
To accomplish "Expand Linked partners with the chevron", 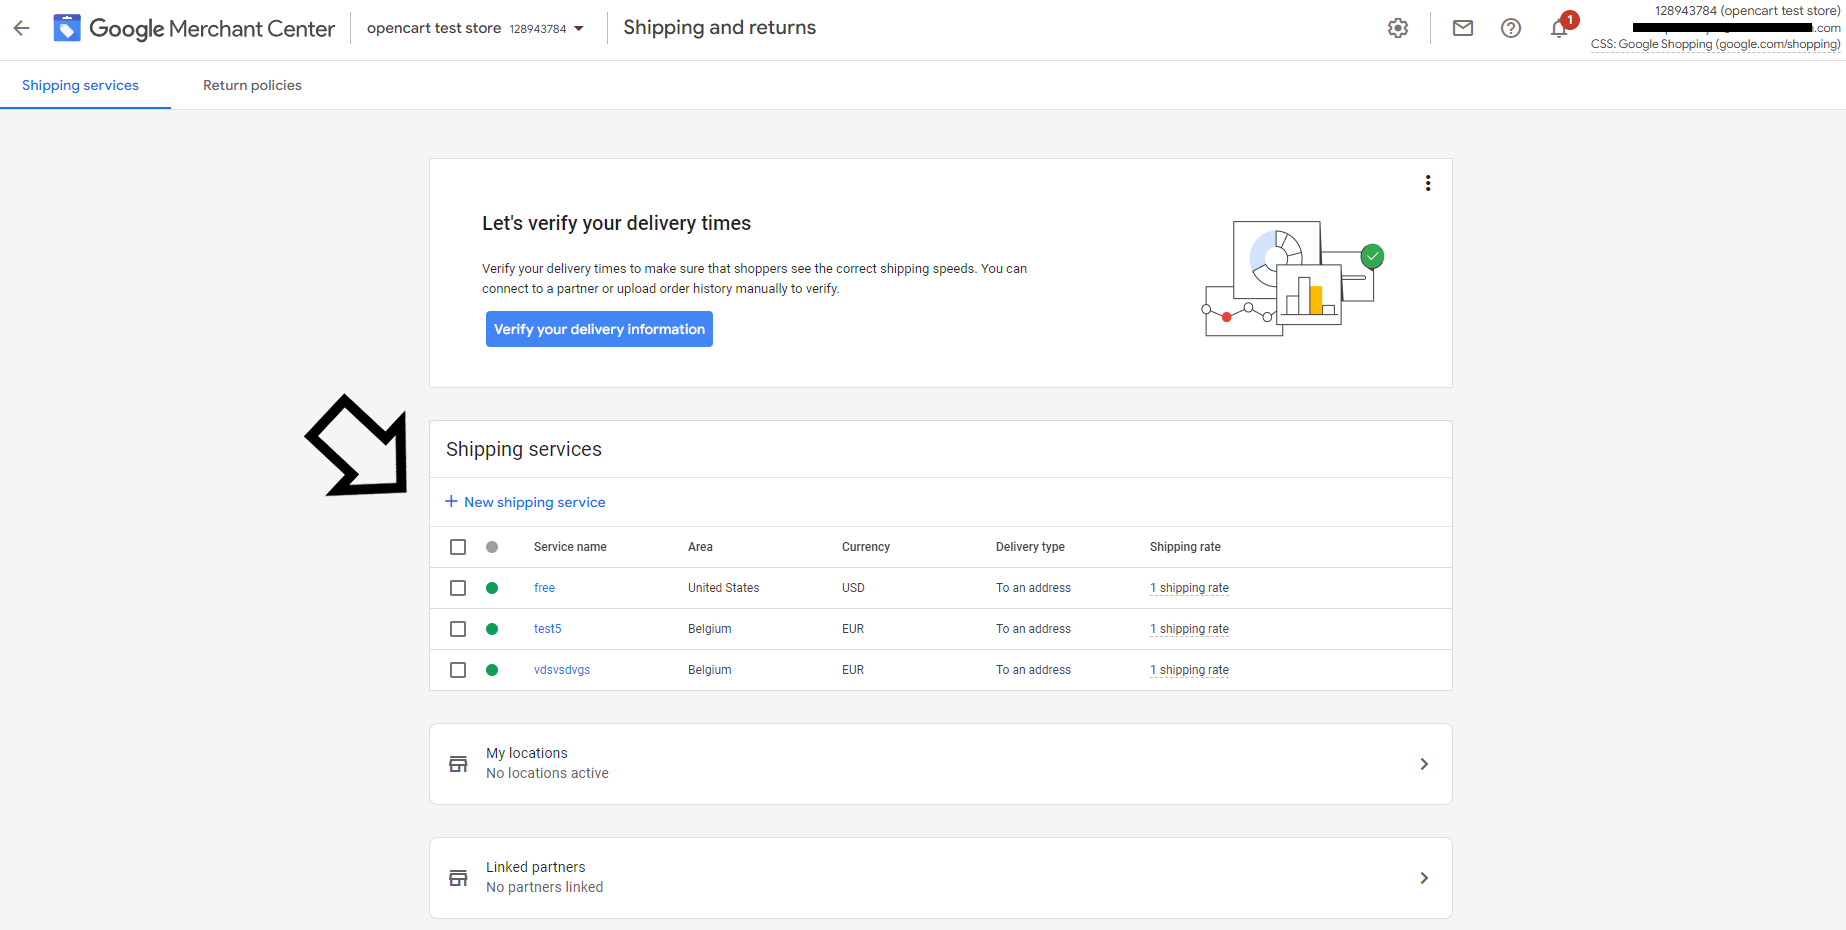I will 1423,877.
